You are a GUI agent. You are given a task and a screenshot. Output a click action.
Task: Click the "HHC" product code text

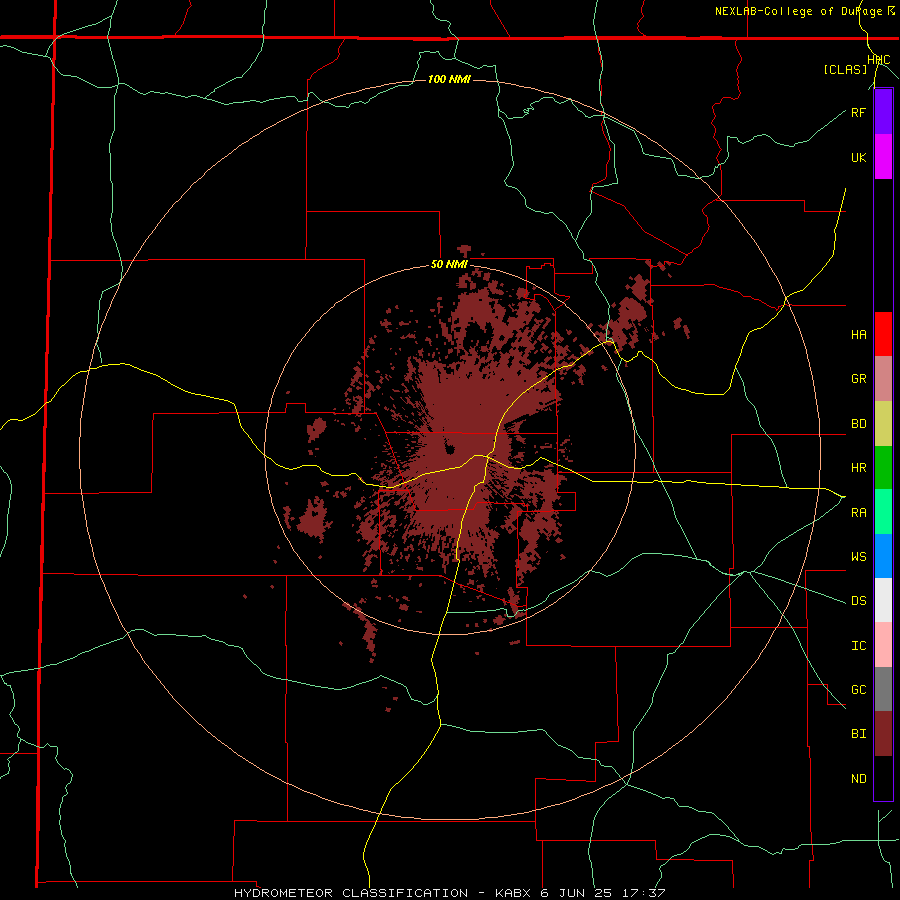coord(879,60)
